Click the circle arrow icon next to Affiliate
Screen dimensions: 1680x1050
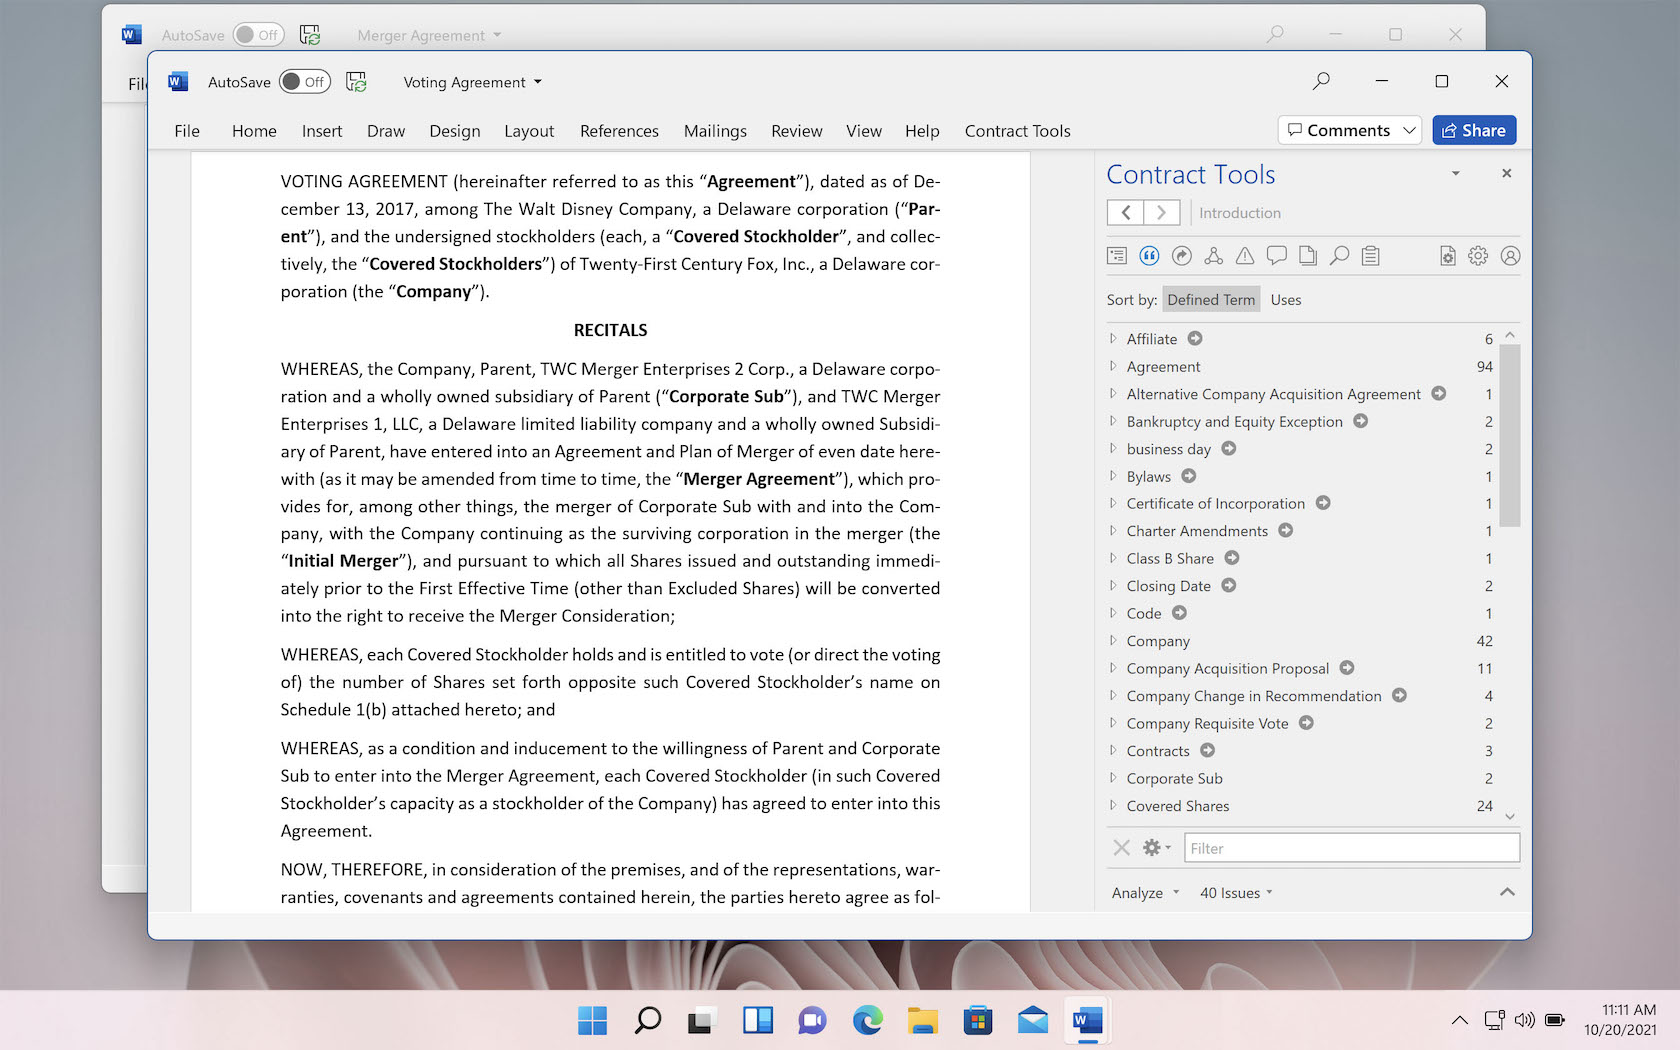(x=1195, y=339)
